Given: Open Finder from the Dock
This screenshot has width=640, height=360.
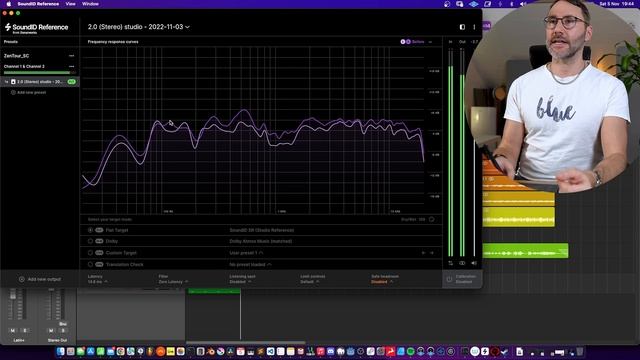Looking at the screenshot, I should (x=60, y=351).
